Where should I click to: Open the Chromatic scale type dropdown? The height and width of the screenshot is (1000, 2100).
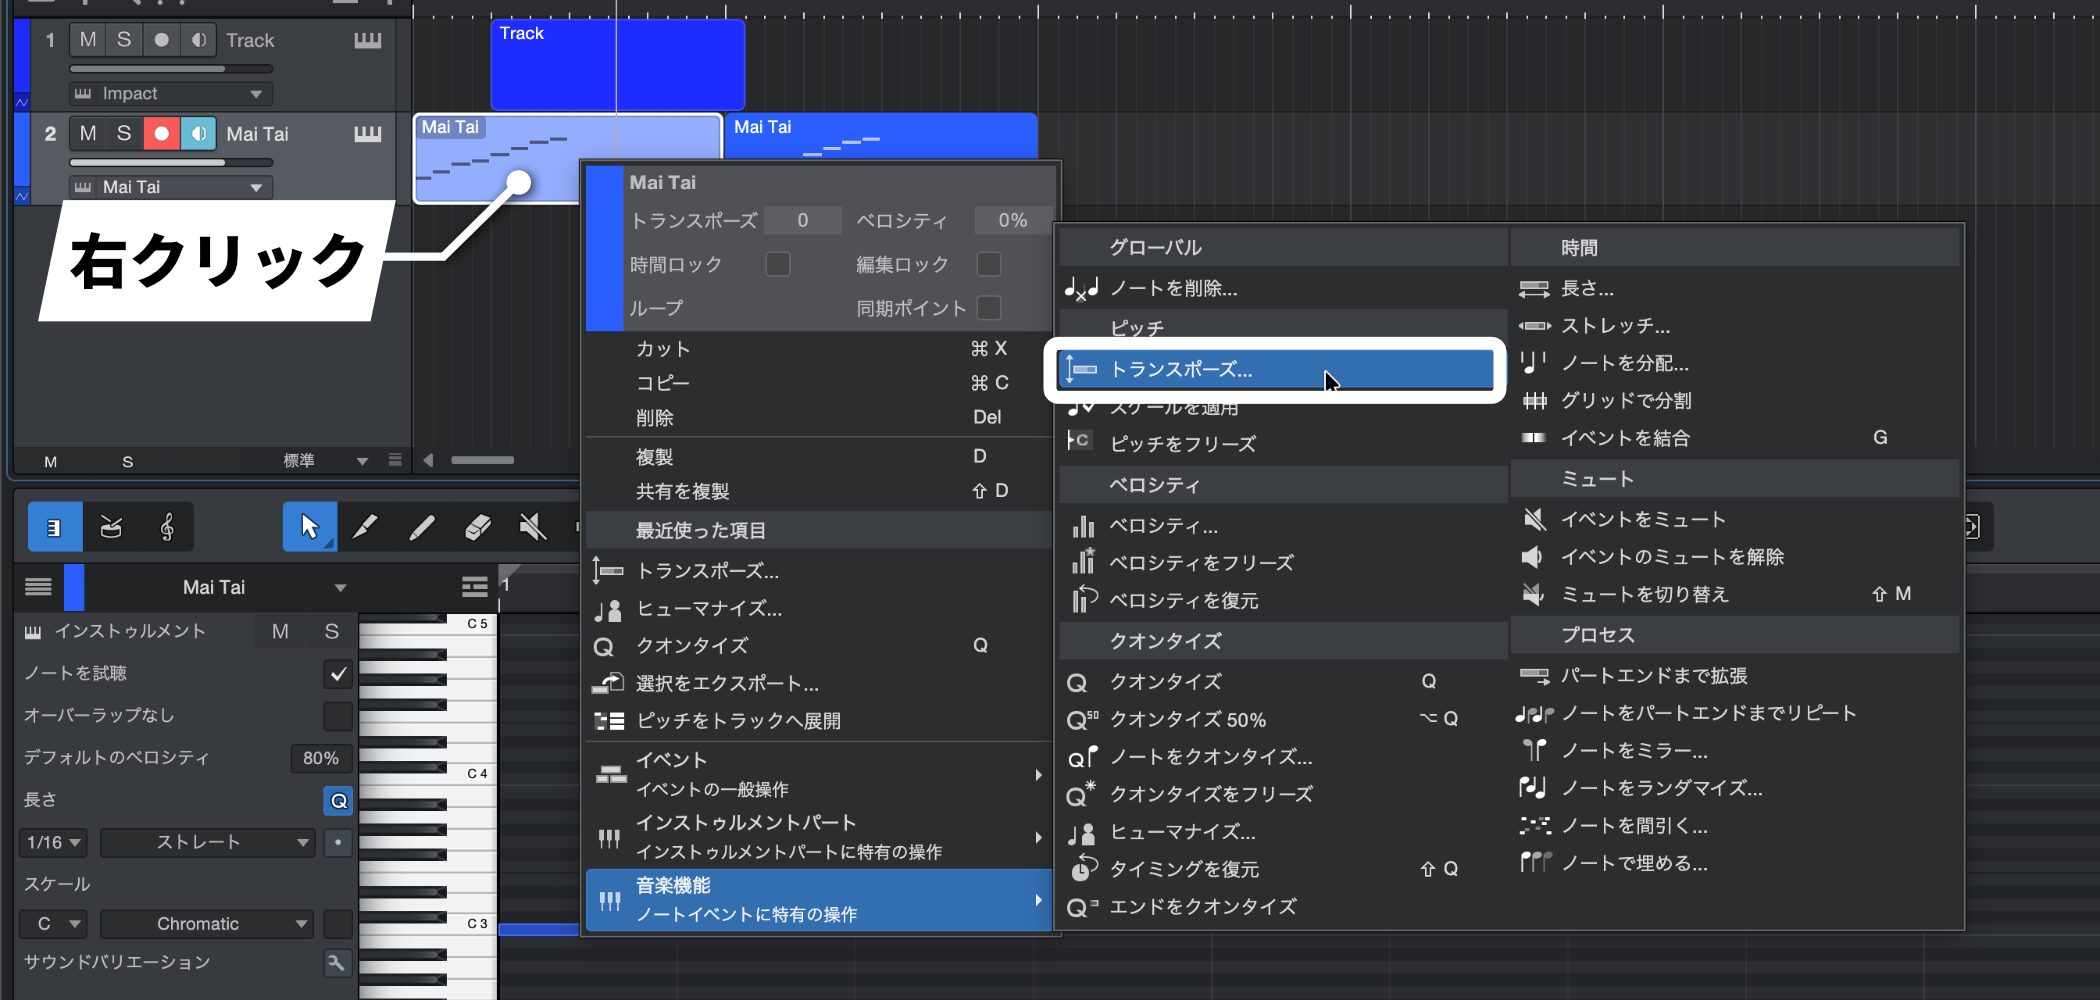coord(207,924)
